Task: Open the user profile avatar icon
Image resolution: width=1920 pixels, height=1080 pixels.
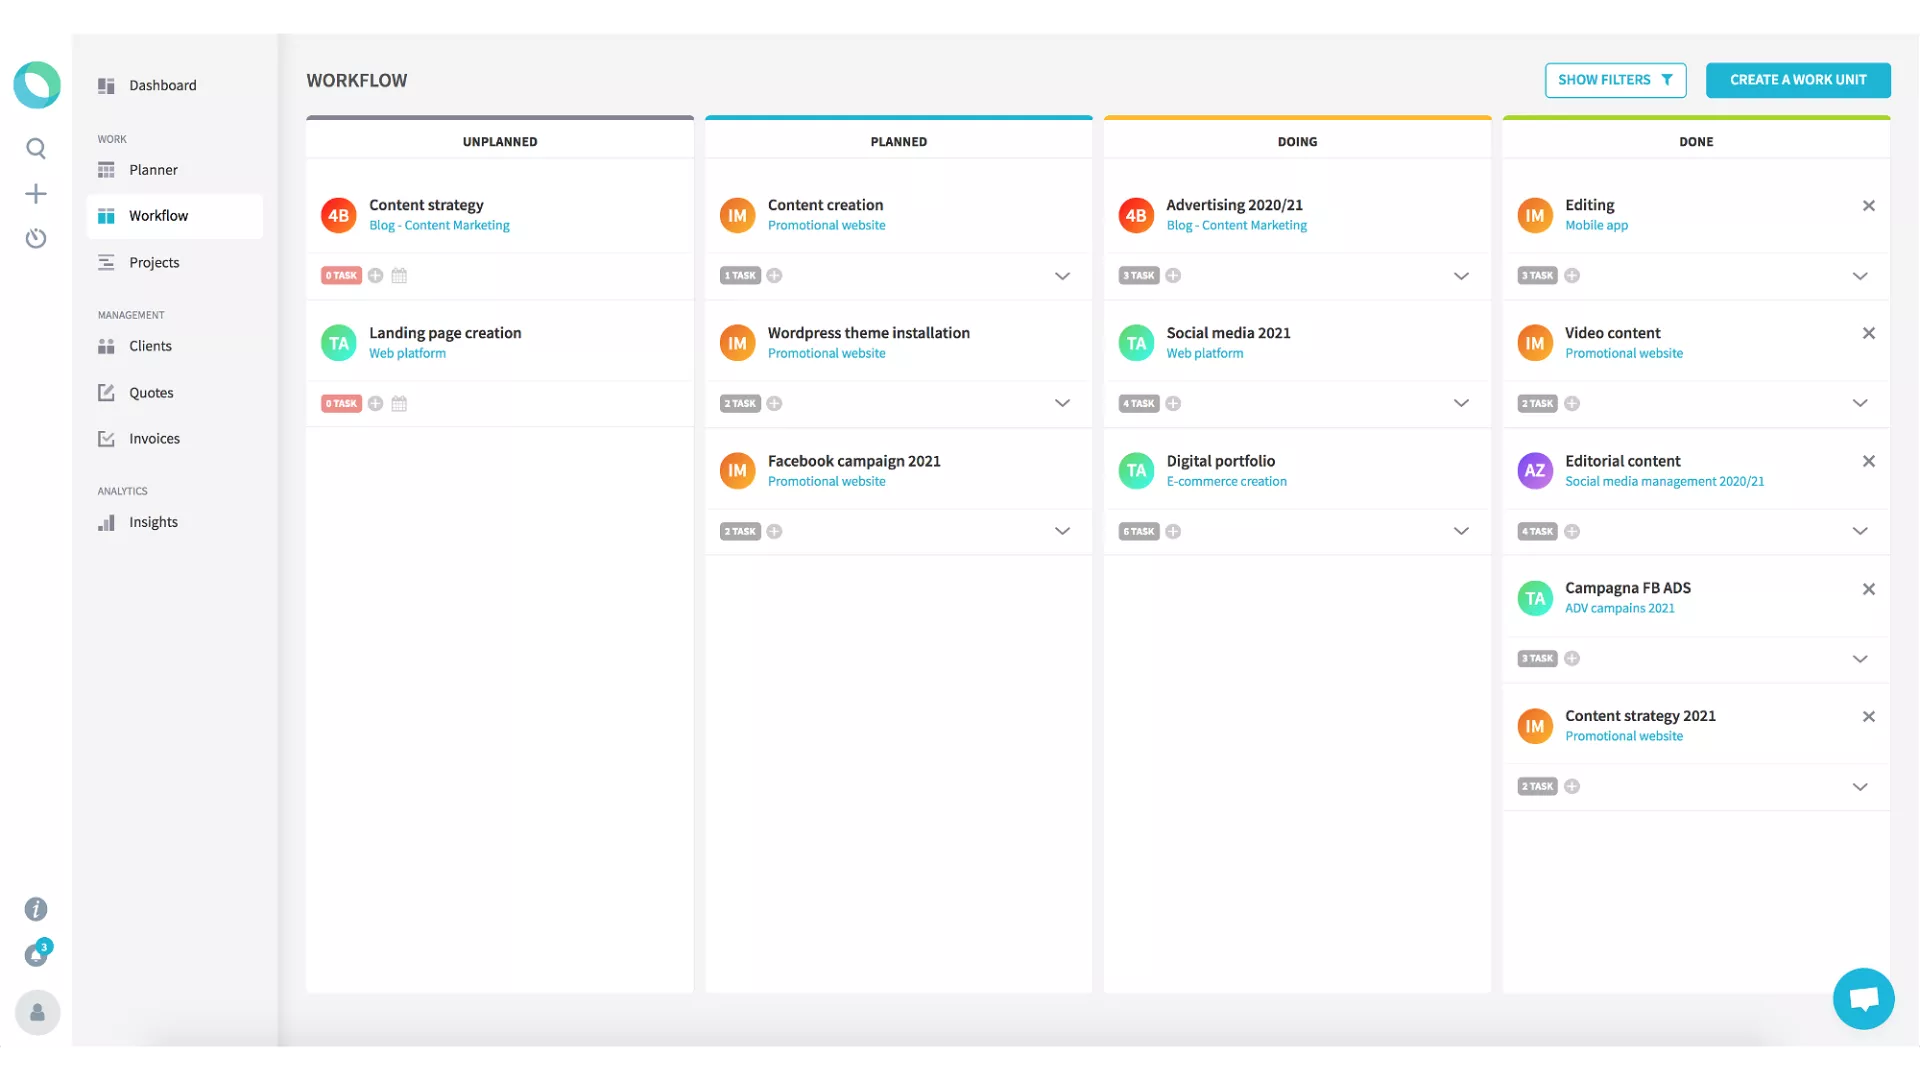Action: coord(37,1012)
